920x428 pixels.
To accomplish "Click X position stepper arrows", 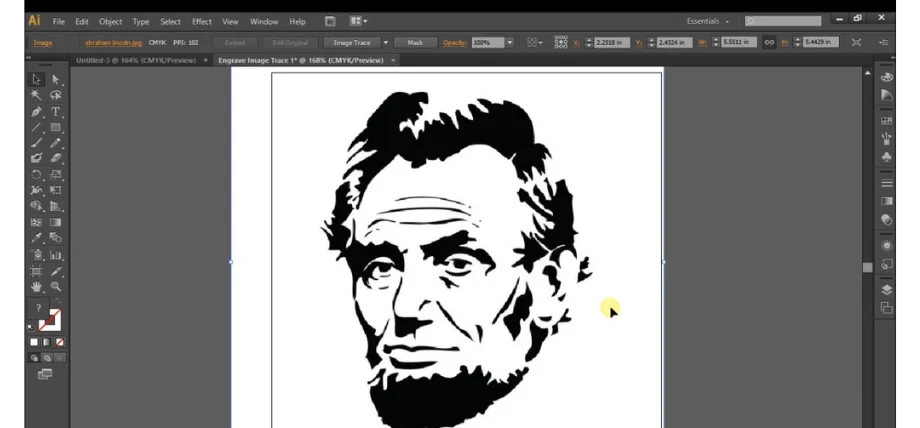I will coord(589,42).
